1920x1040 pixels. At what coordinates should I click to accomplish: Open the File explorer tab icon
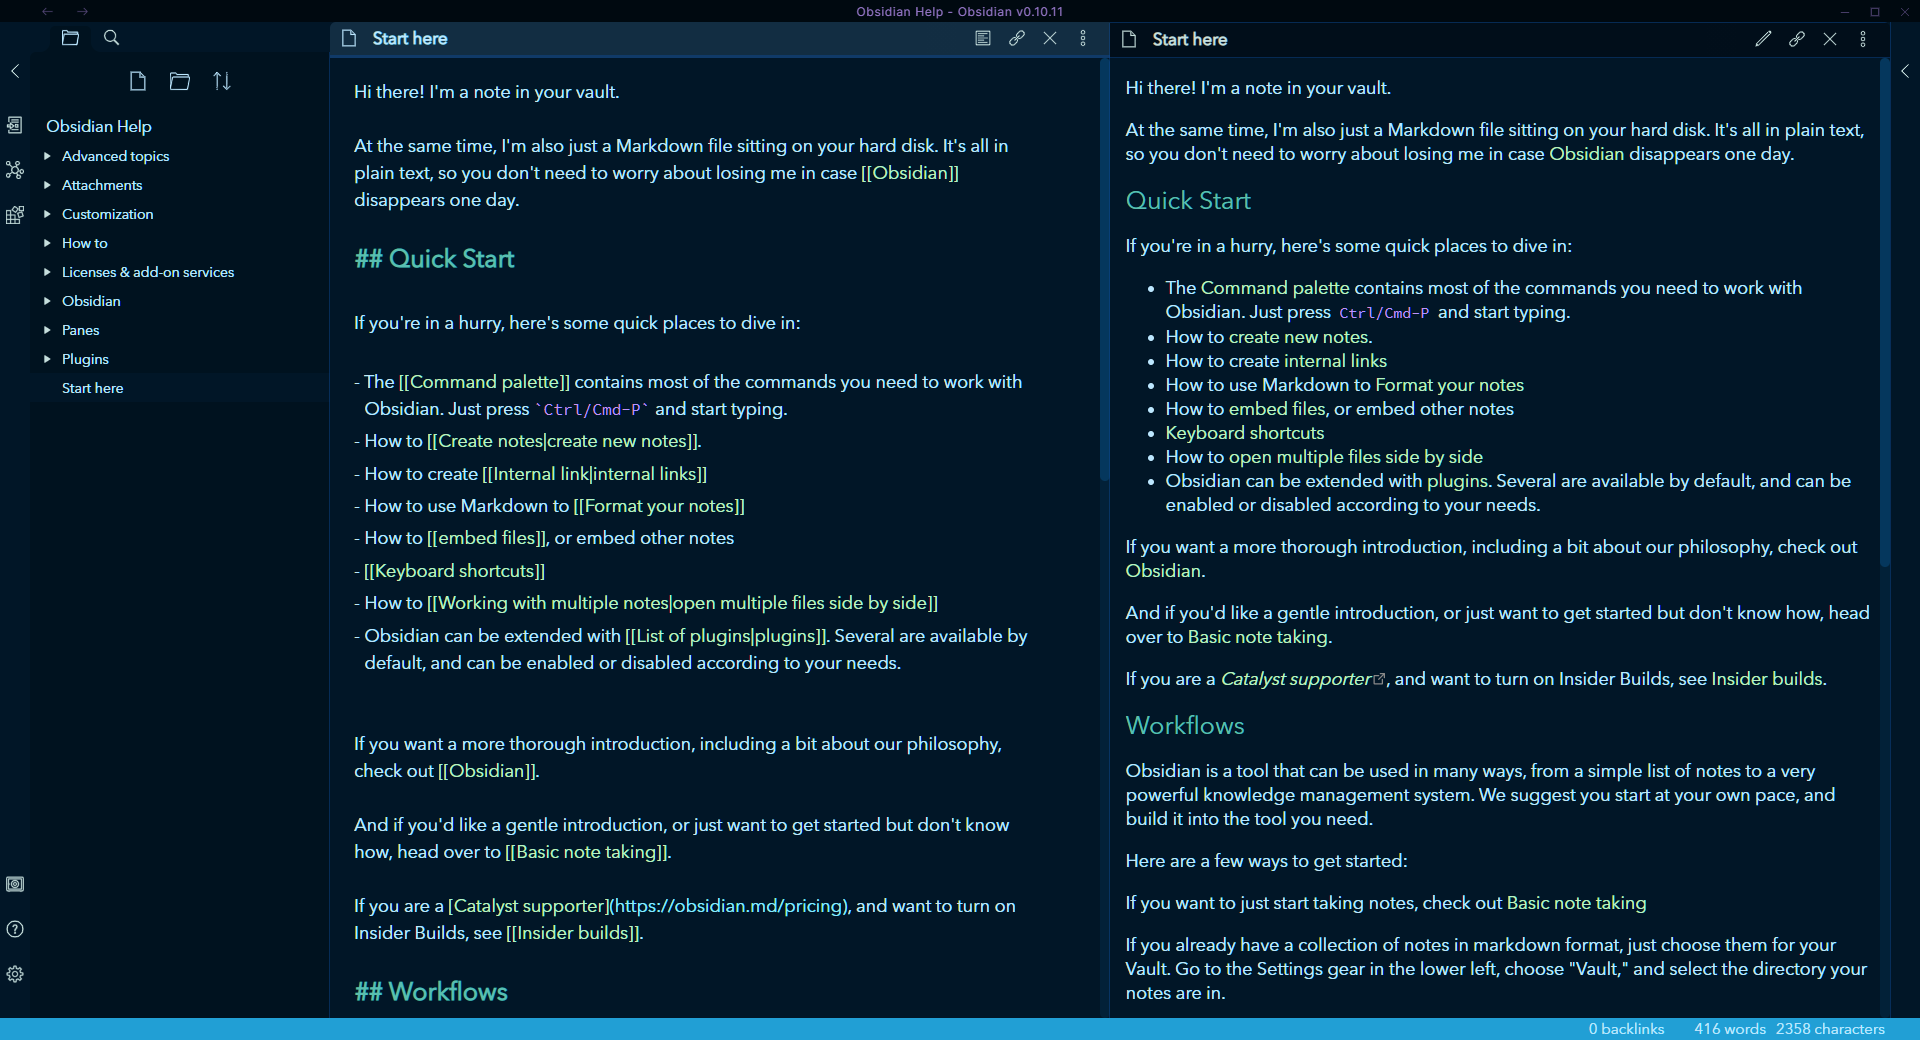click(x=70, y=38)
